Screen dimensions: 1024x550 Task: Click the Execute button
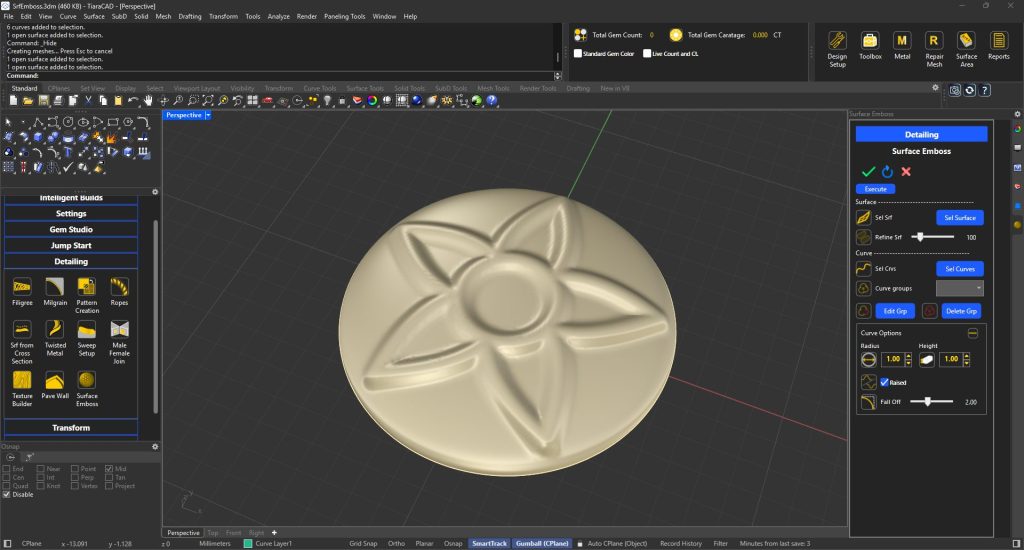(x=875, y=189)
